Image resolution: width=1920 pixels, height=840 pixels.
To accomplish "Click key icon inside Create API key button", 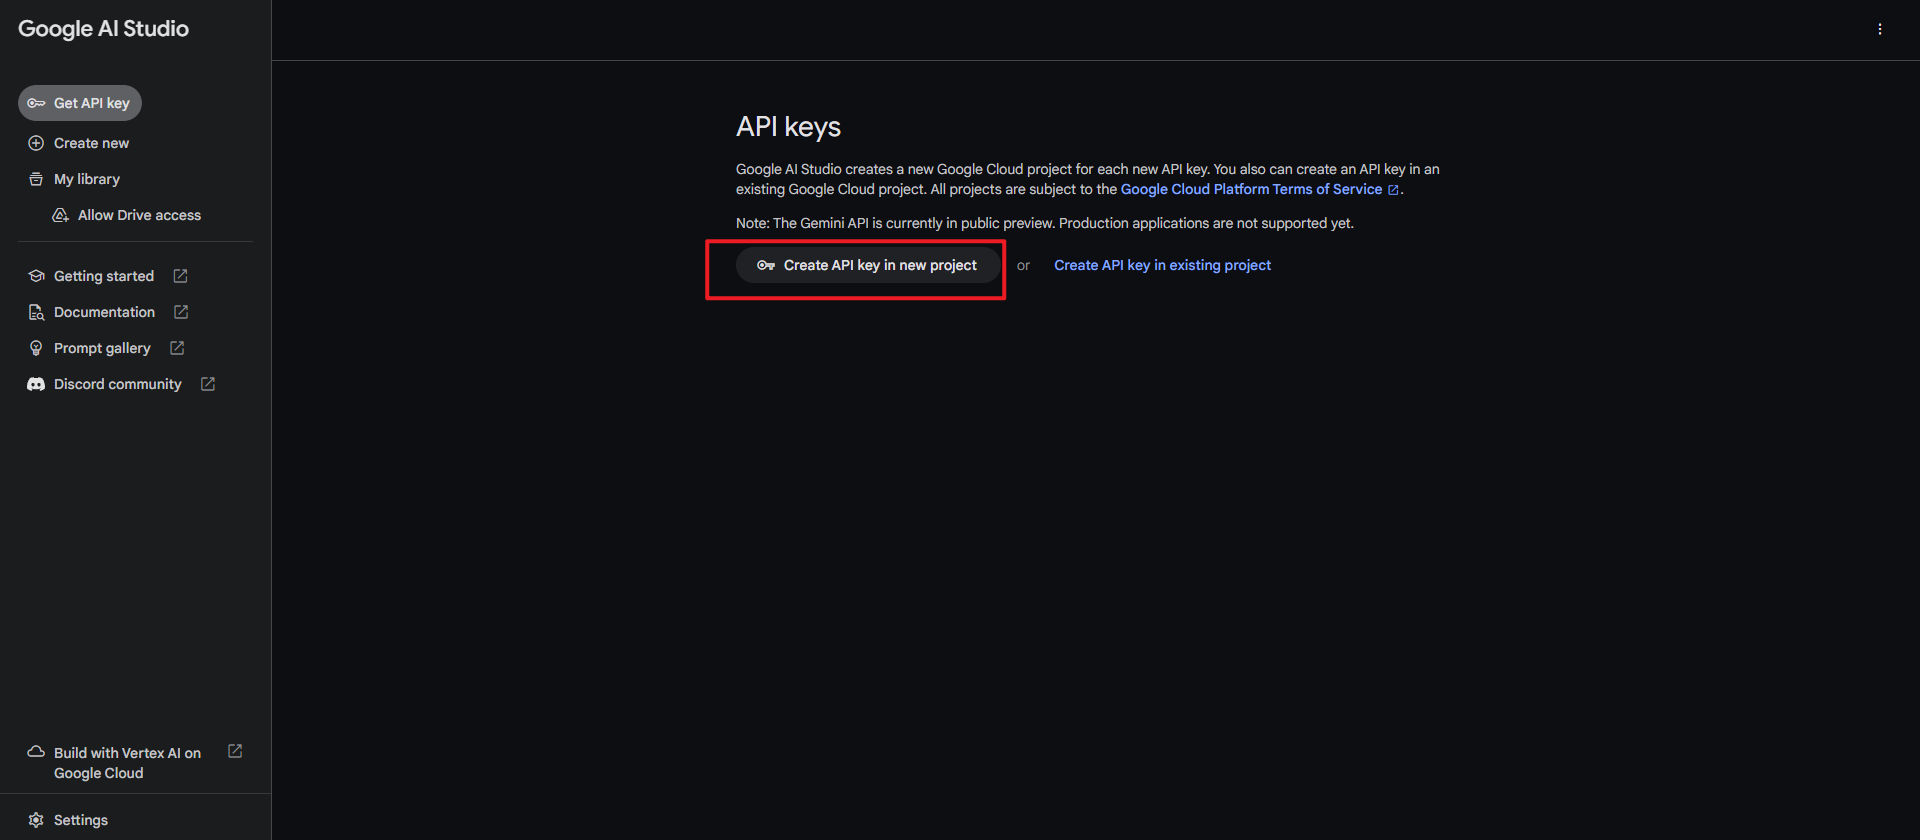I will click(766, 265).
